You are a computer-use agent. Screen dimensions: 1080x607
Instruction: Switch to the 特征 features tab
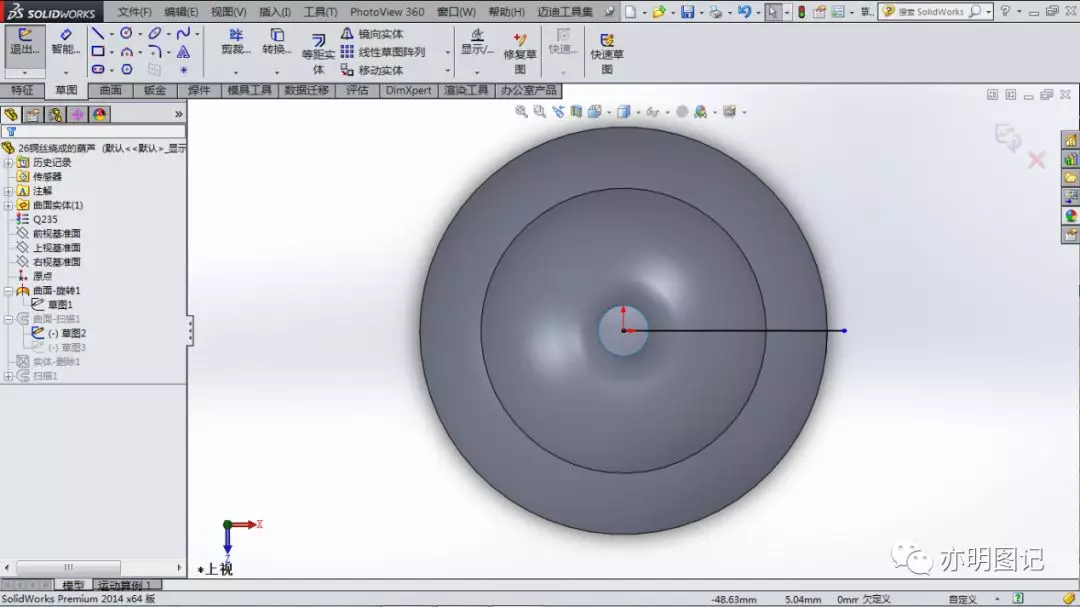pyautogui.click(x=22, y=90)
